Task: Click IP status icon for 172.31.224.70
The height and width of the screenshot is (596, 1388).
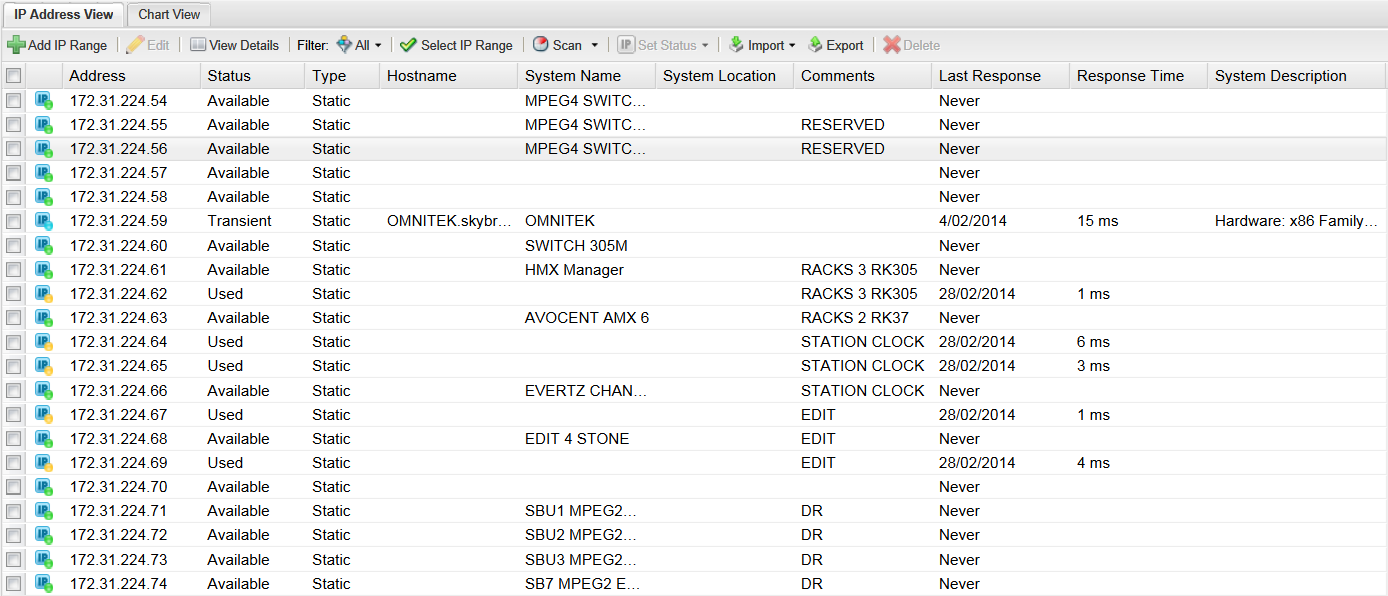Action: (x=44, y=487)
